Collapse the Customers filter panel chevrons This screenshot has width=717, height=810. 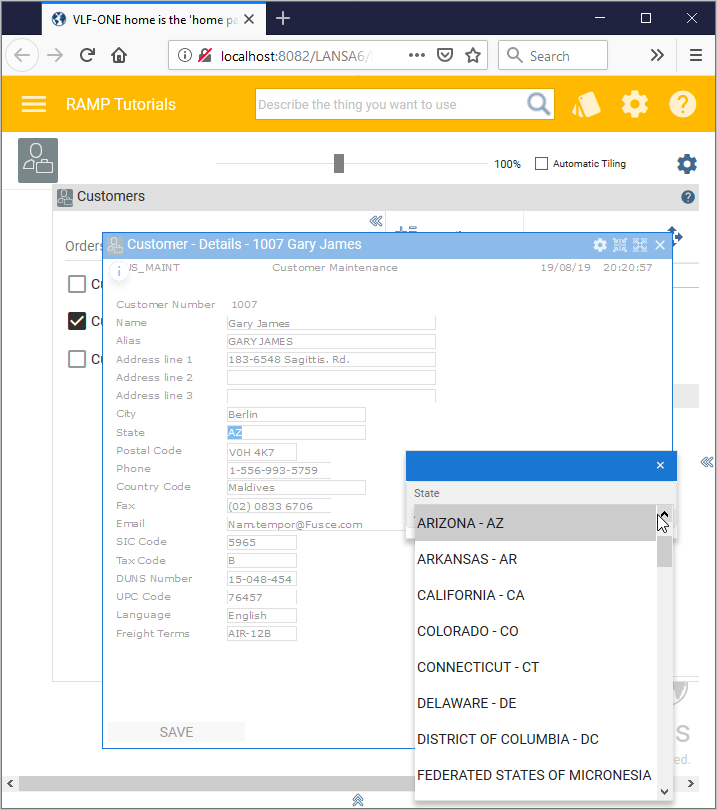(376, 221)
